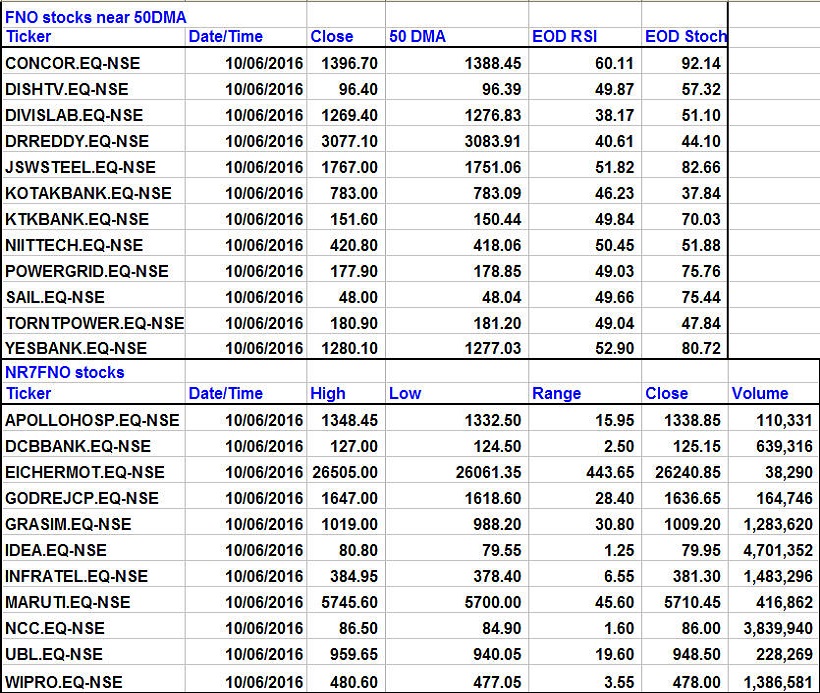Click the YESBANK.EQ-NSE ticker cell
820x693 pixels.
76,348
